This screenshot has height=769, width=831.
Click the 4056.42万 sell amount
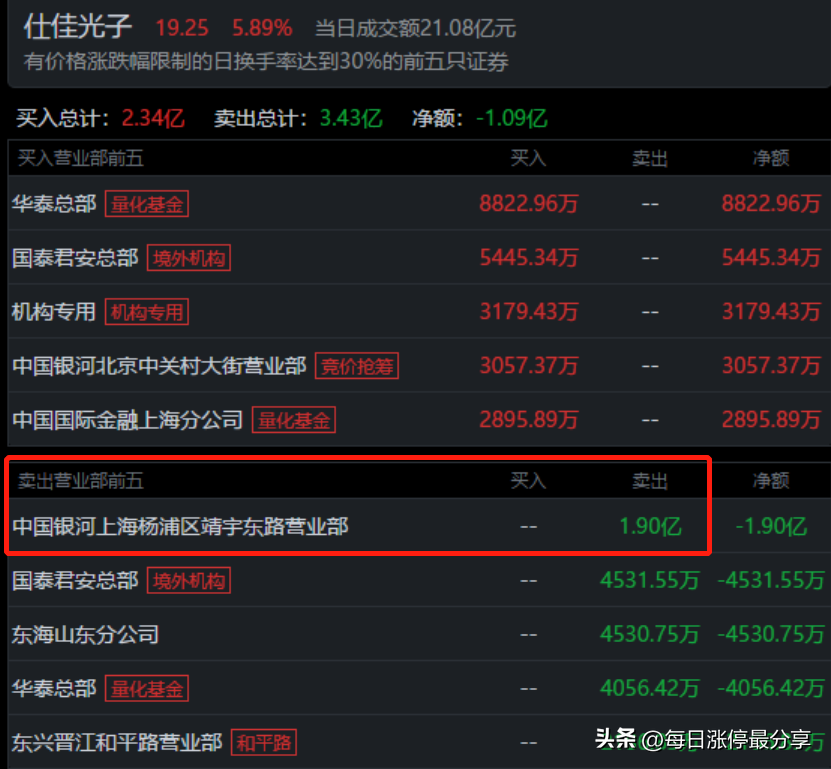pos(649,688)
